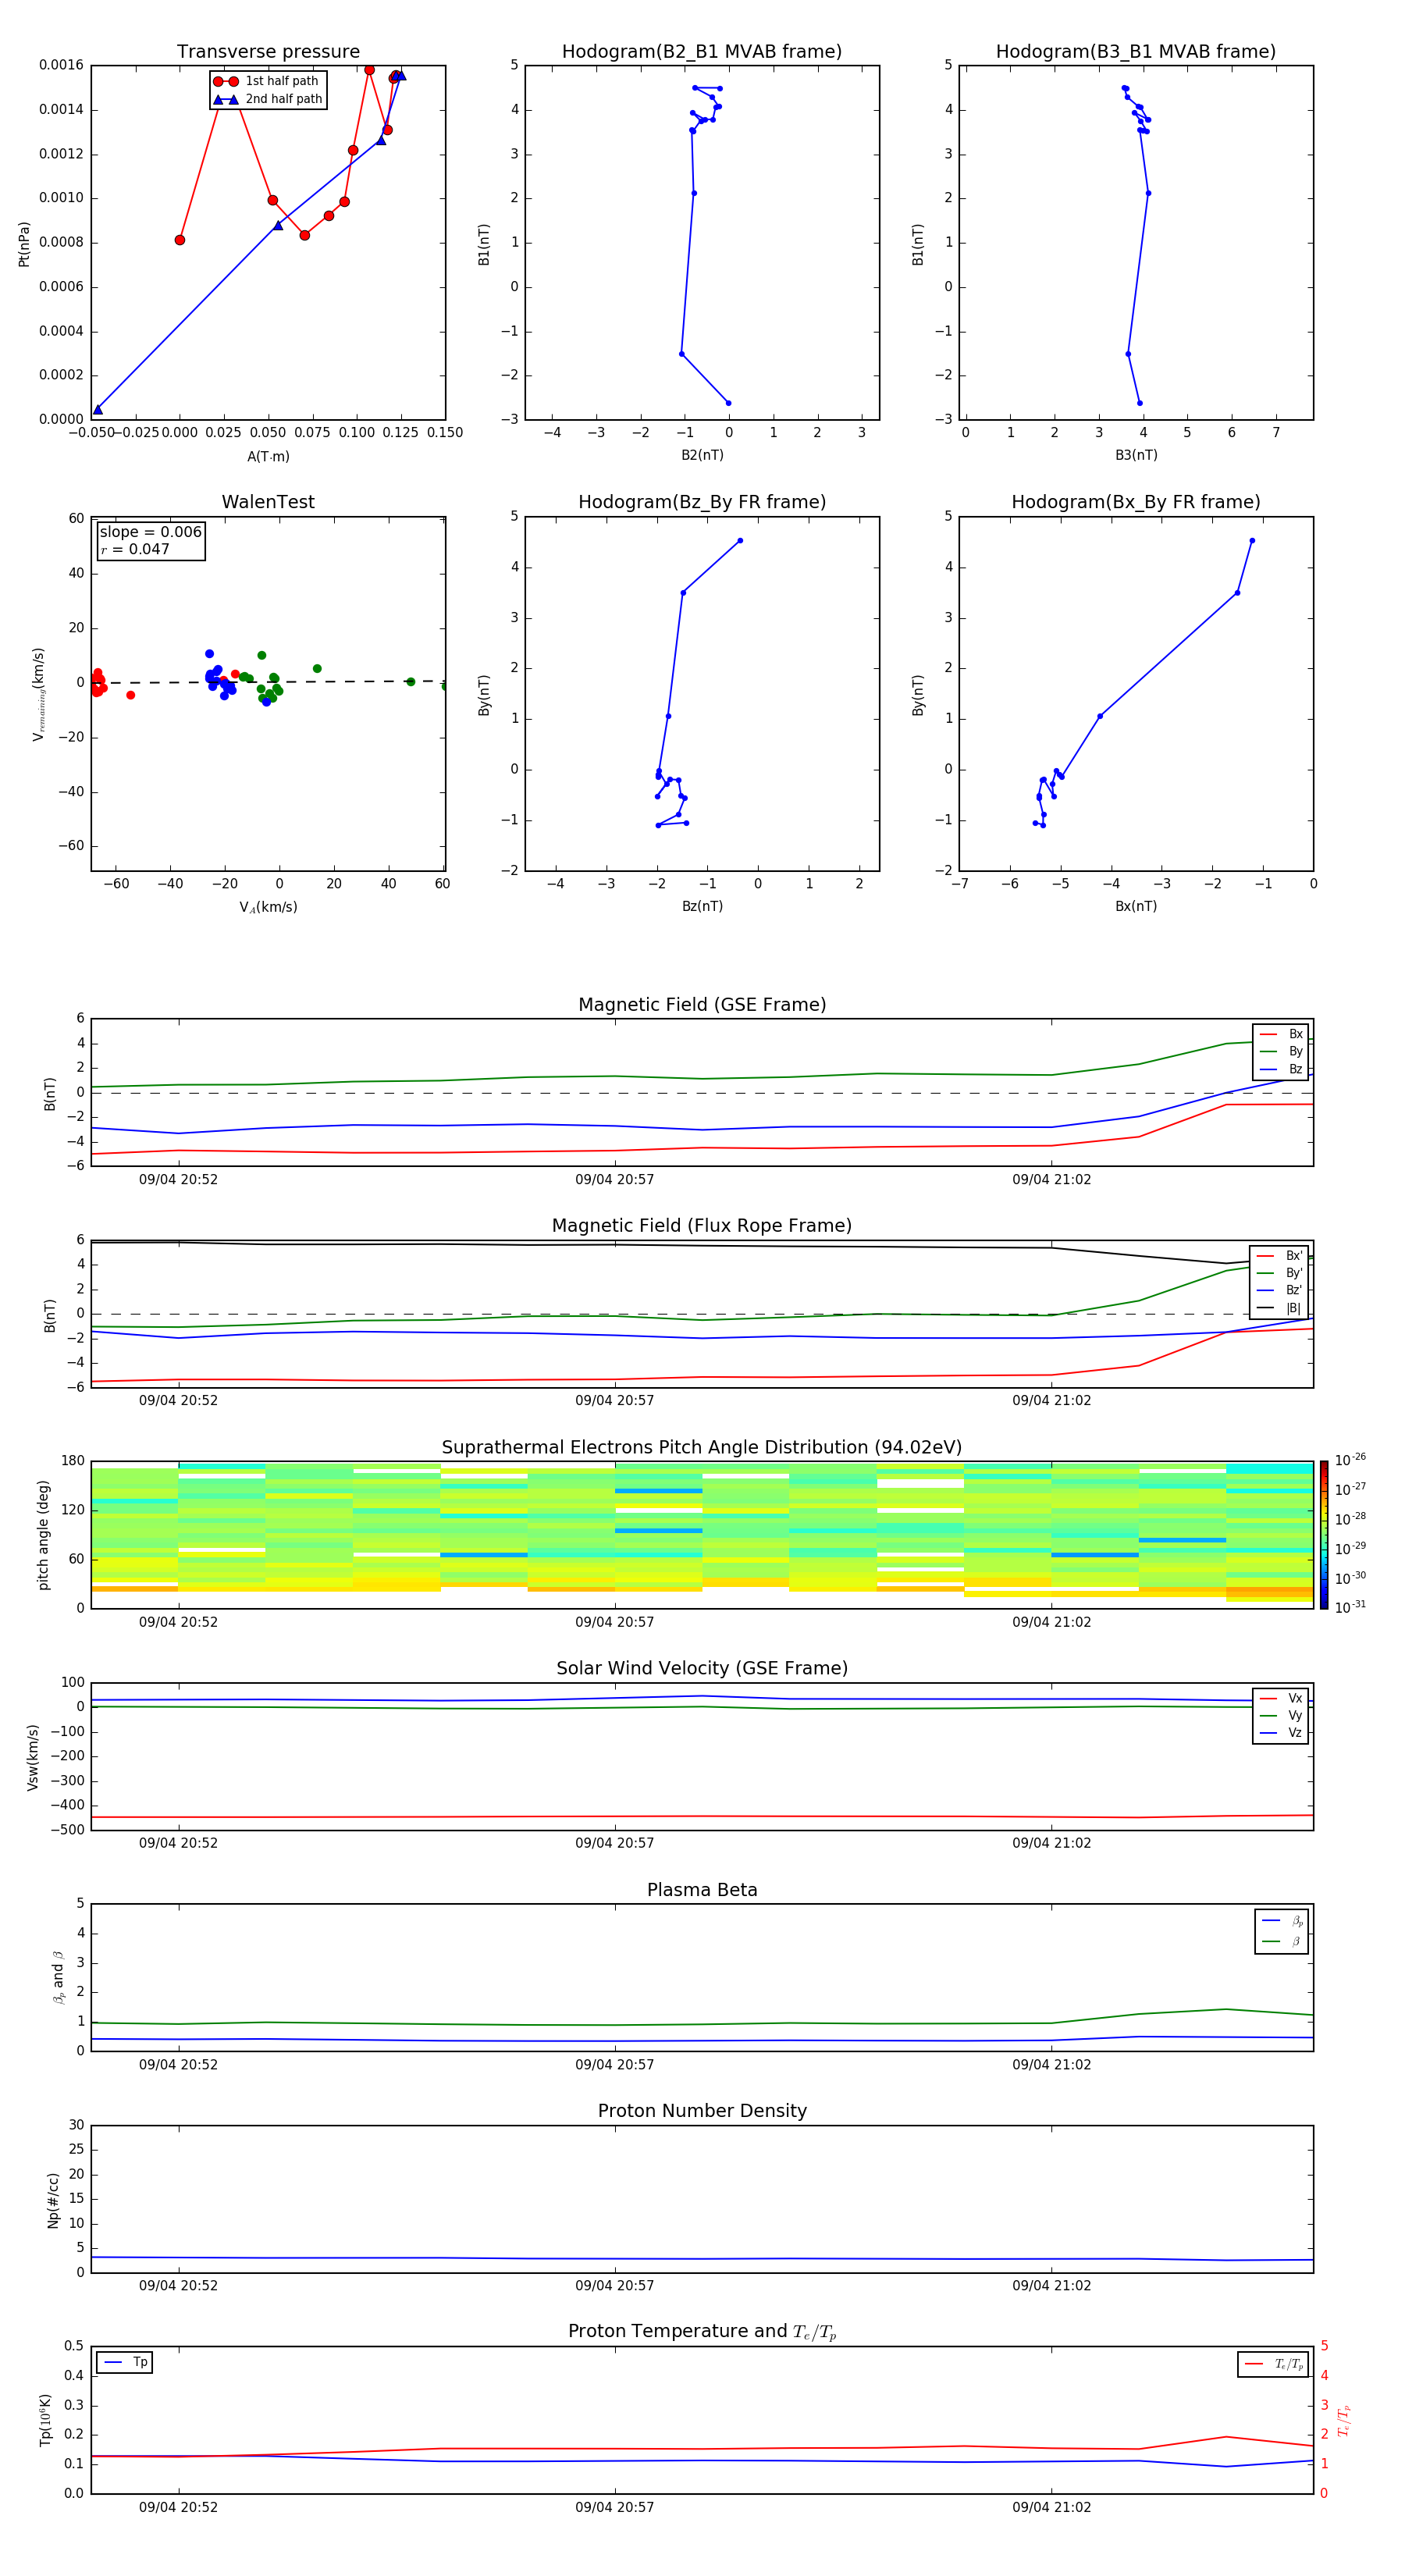Click the Proton Number Density title

coord(702,2110)
